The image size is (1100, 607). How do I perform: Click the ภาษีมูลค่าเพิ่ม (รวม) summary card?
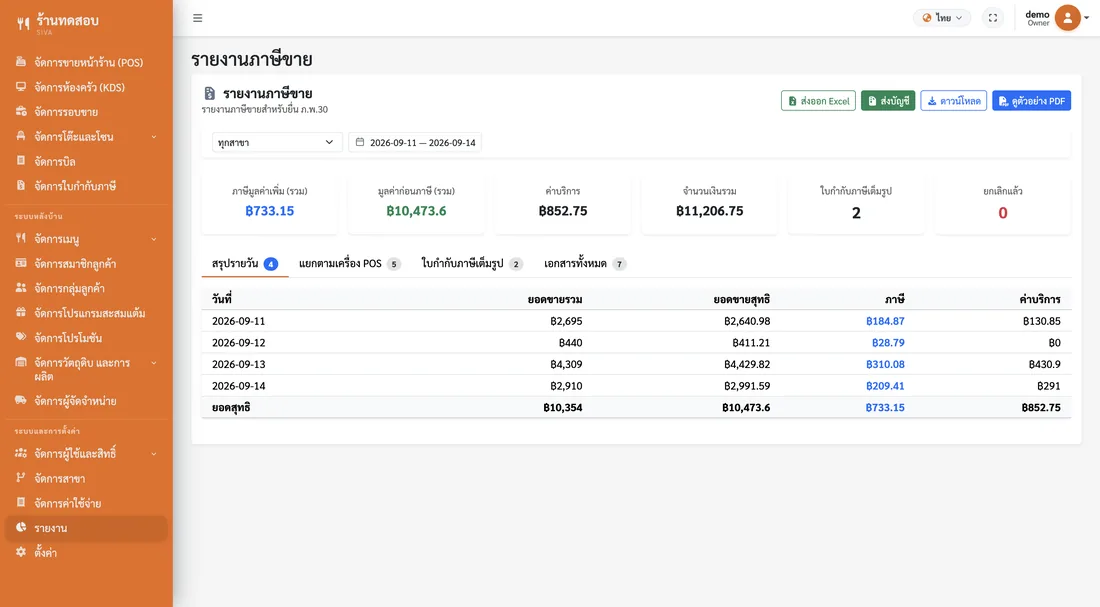(269, 204)
